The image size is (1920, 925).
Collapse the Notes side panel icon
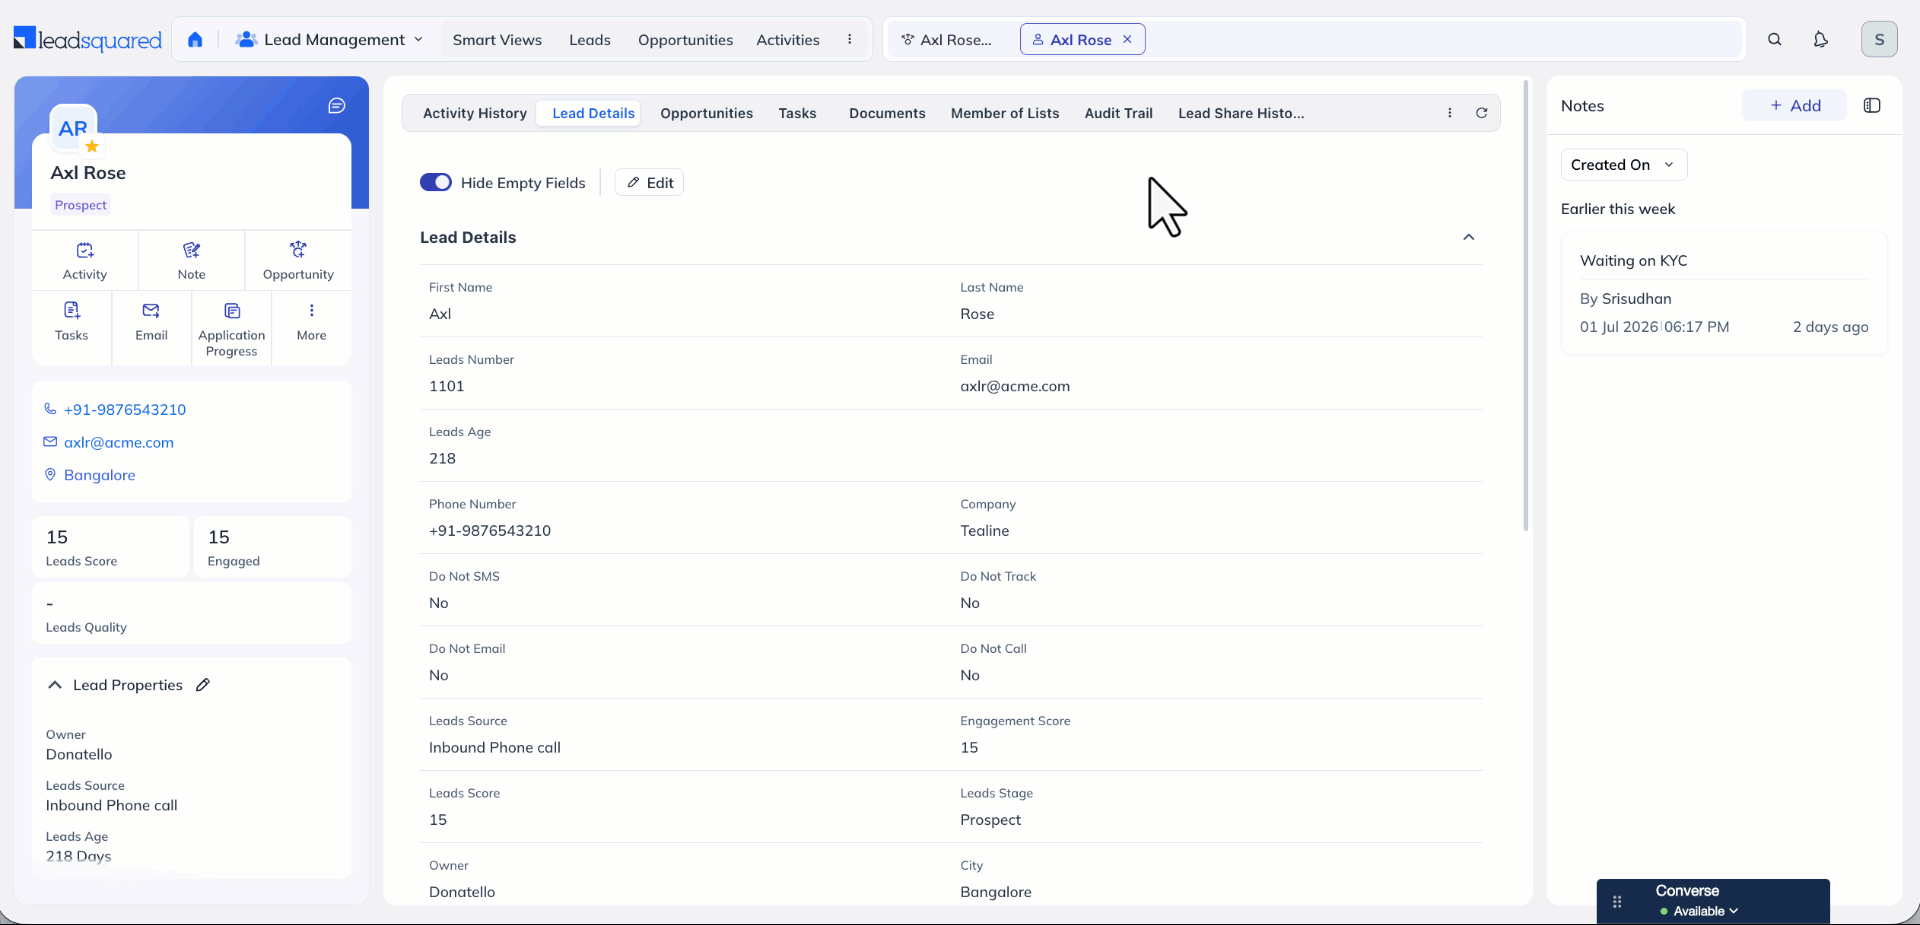tap(1872, 106)
